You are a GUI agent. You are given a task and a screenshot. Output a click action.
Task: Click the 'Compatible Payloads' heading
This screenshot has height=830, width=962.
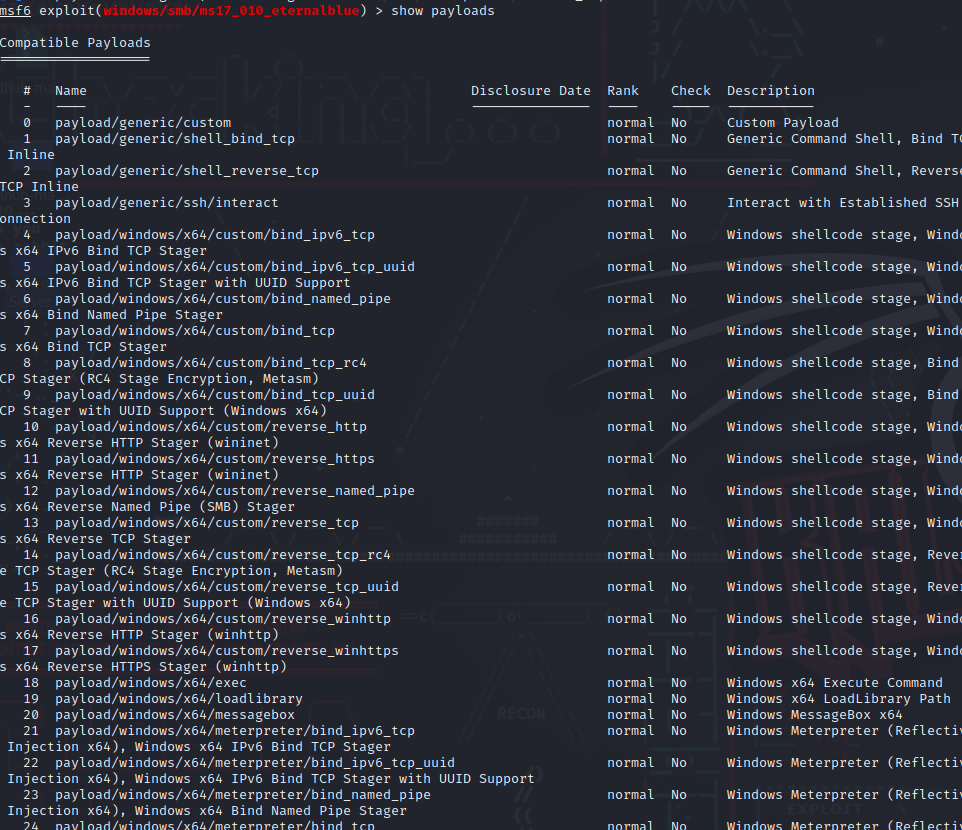pyautogui.click(x=75, y=42)
